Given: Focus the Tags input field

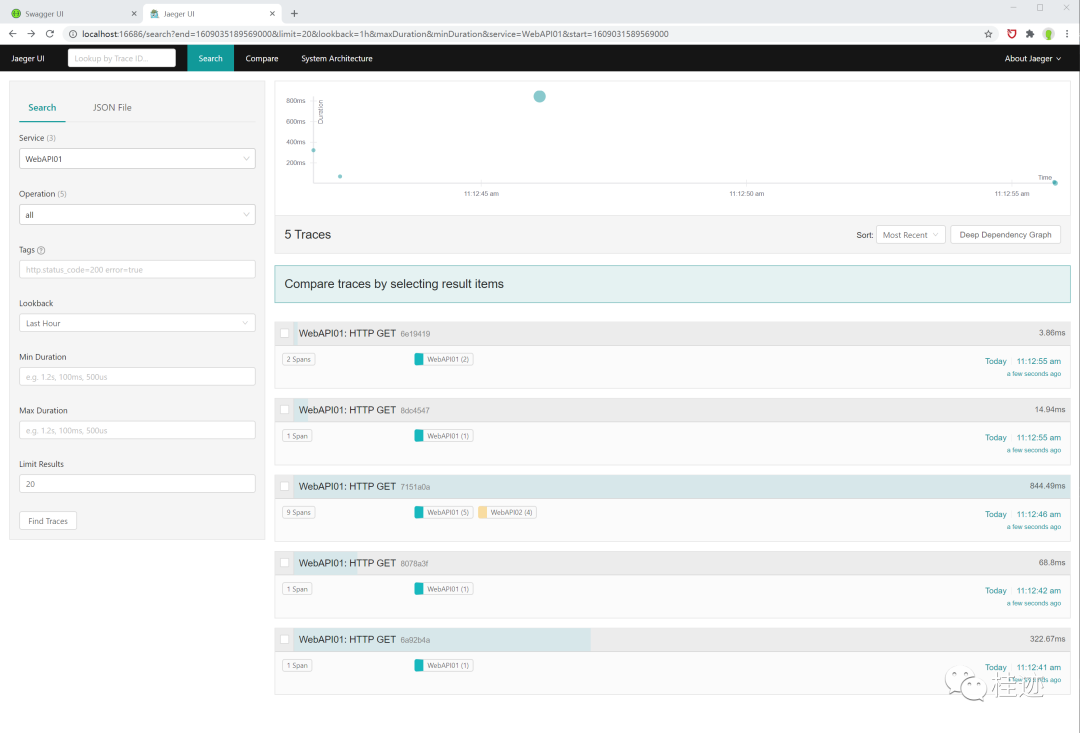Looking at the screenshot, I should point(137,269).
